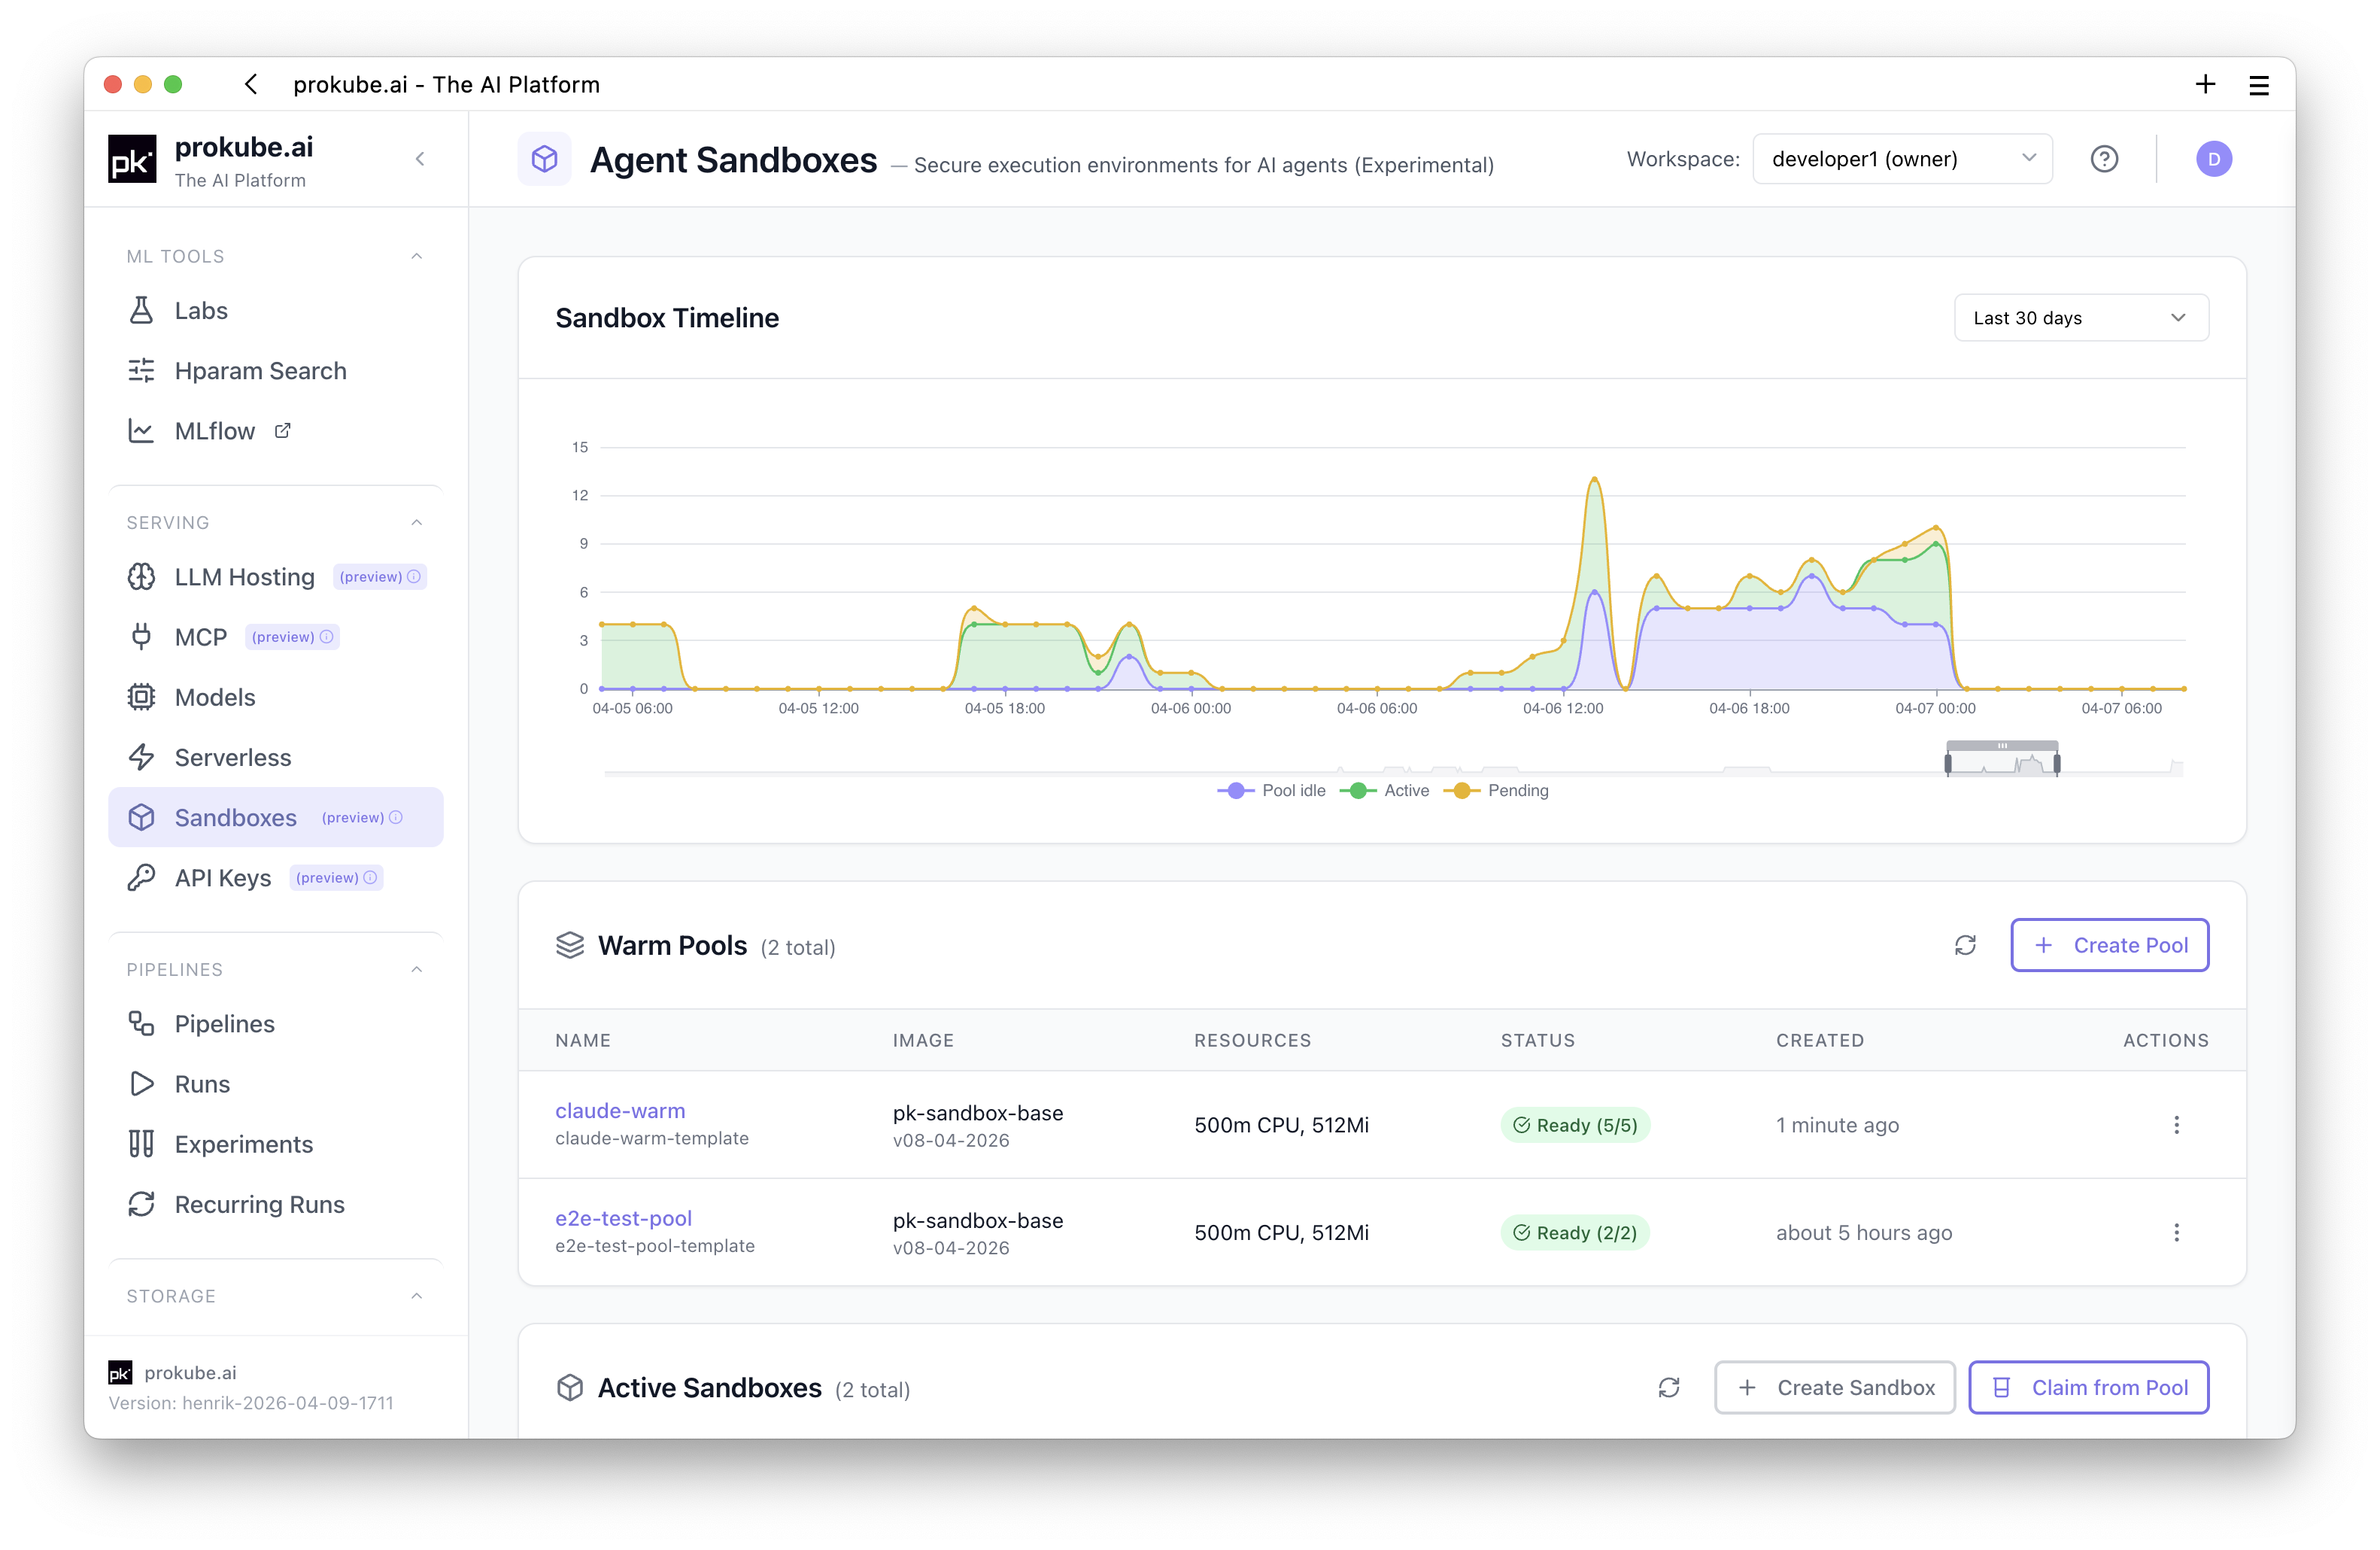Click the Ready (2/2) status badge
The height and width of the screenshot is (1550, 2380).
(x=1575, y=1233)
